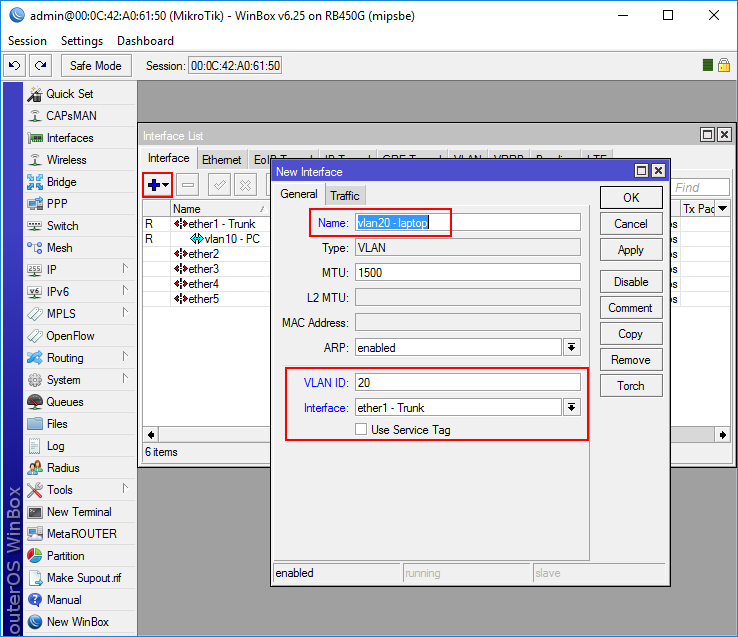738x637 pixels.
Task: Click the Apply button
Action: coord(631,250)
